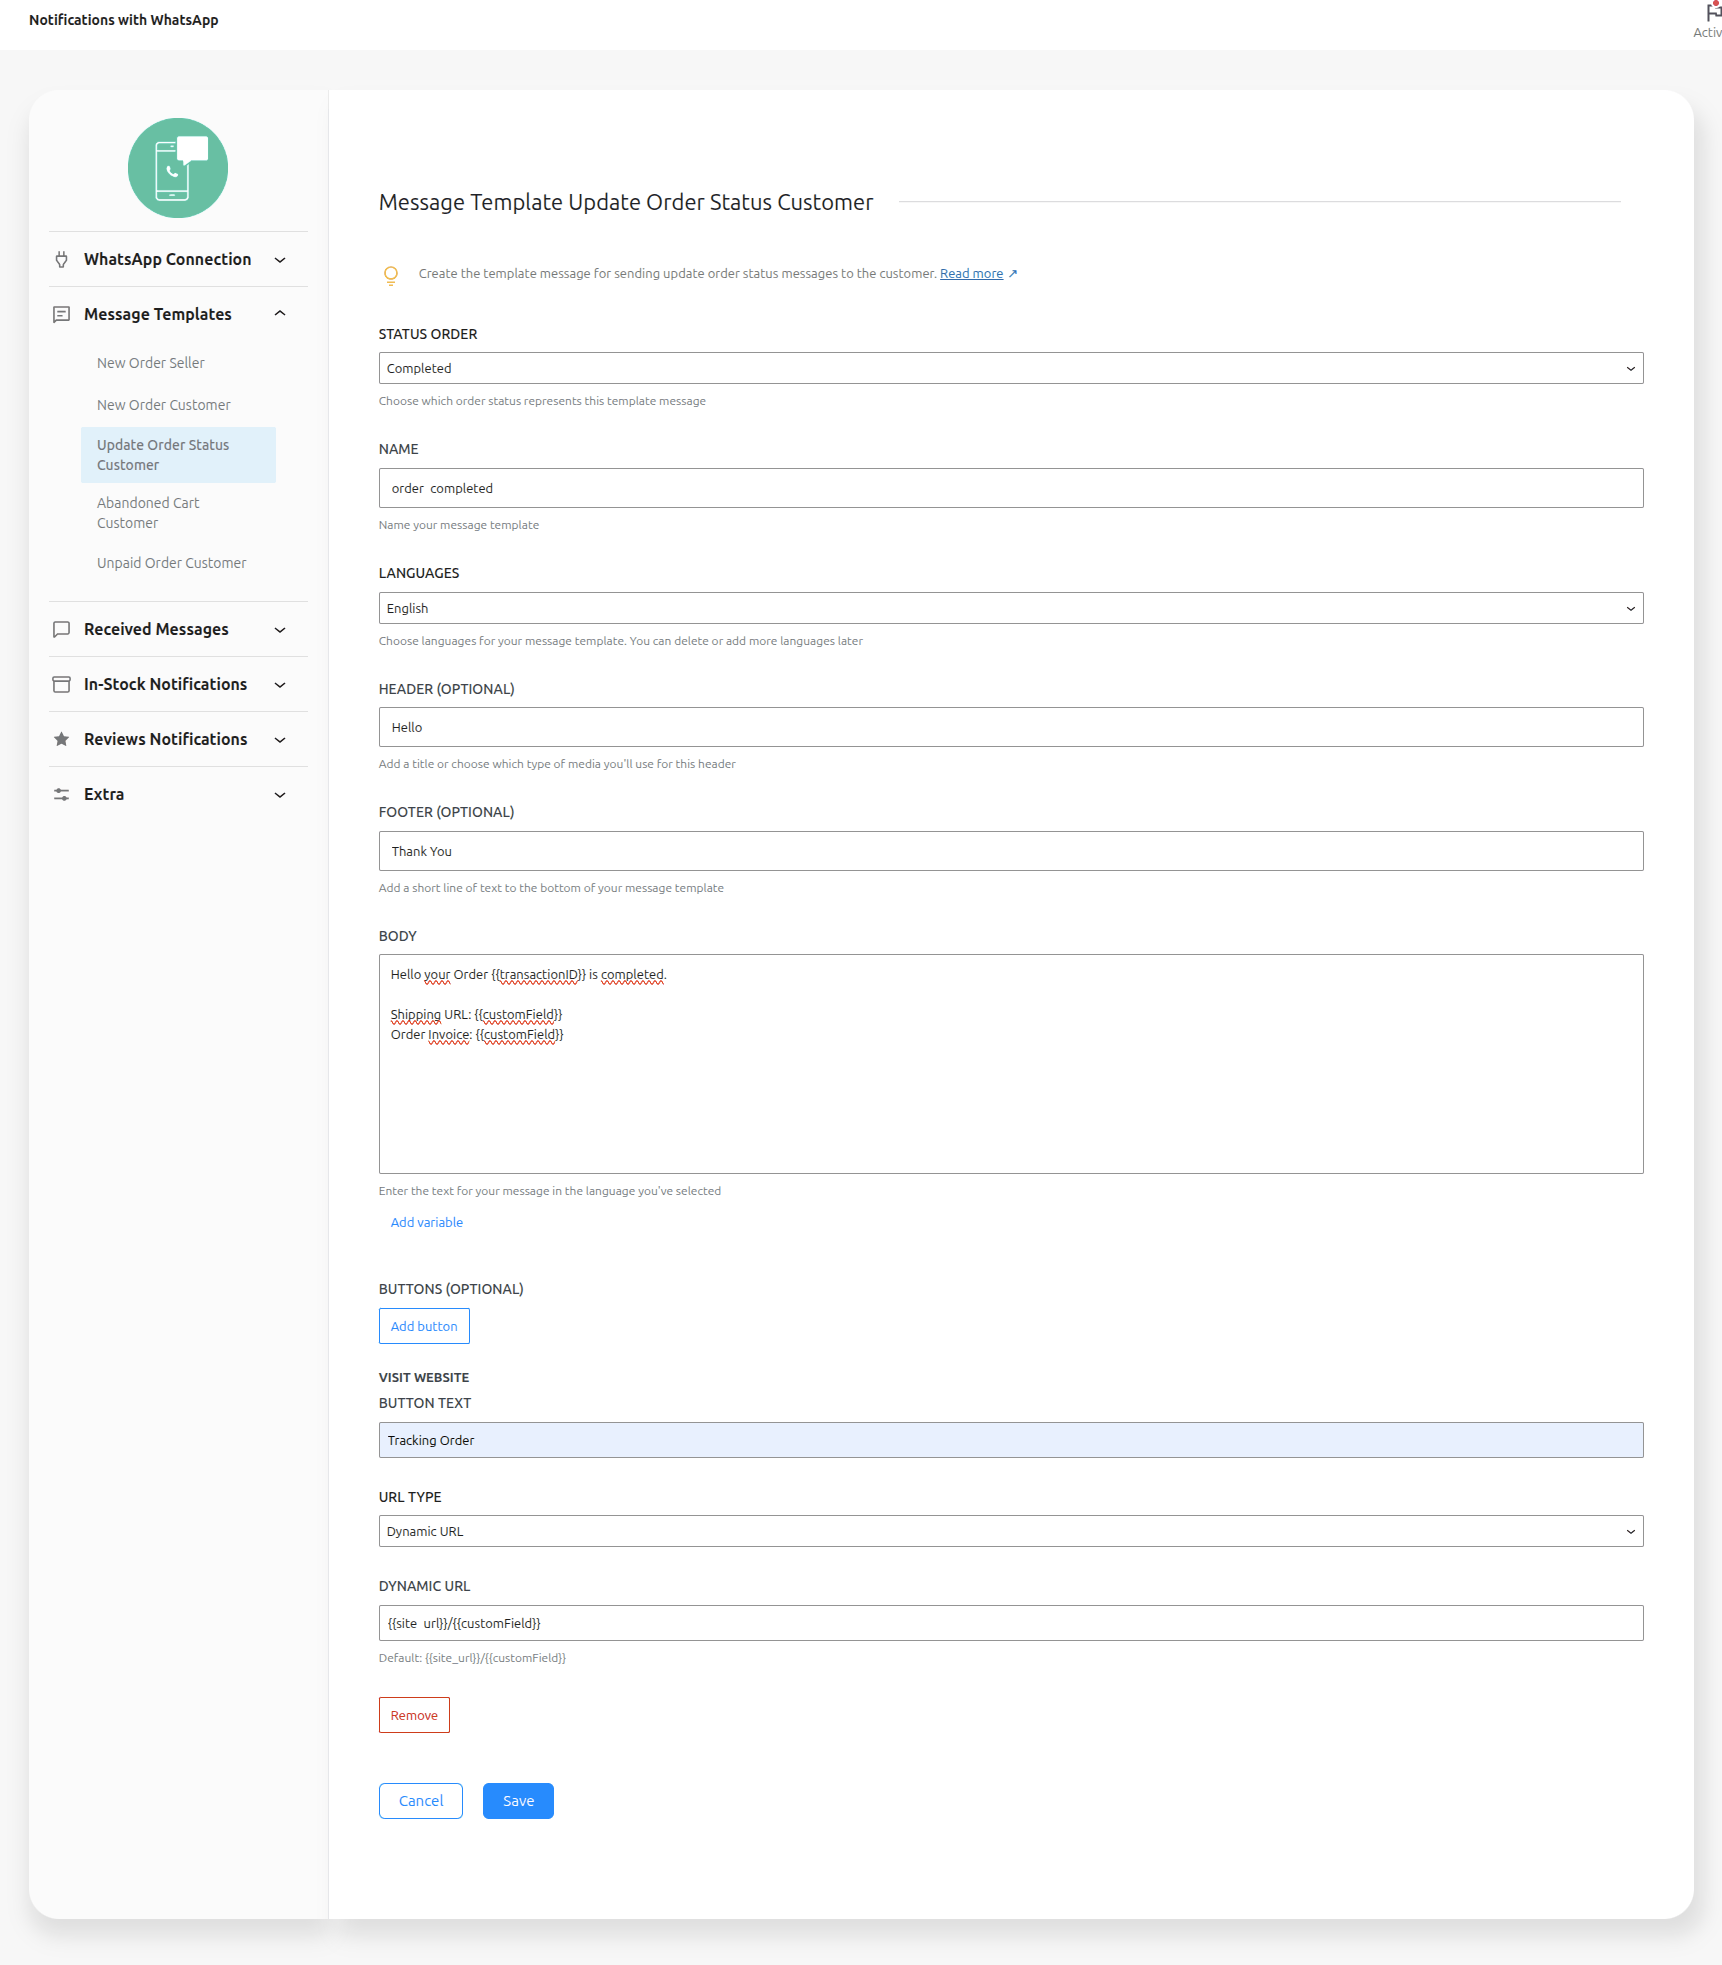Click the Received Messages chat icon
This screenshot has width=1722, height=1965.
pyautogui.click(x=62, y=629)
